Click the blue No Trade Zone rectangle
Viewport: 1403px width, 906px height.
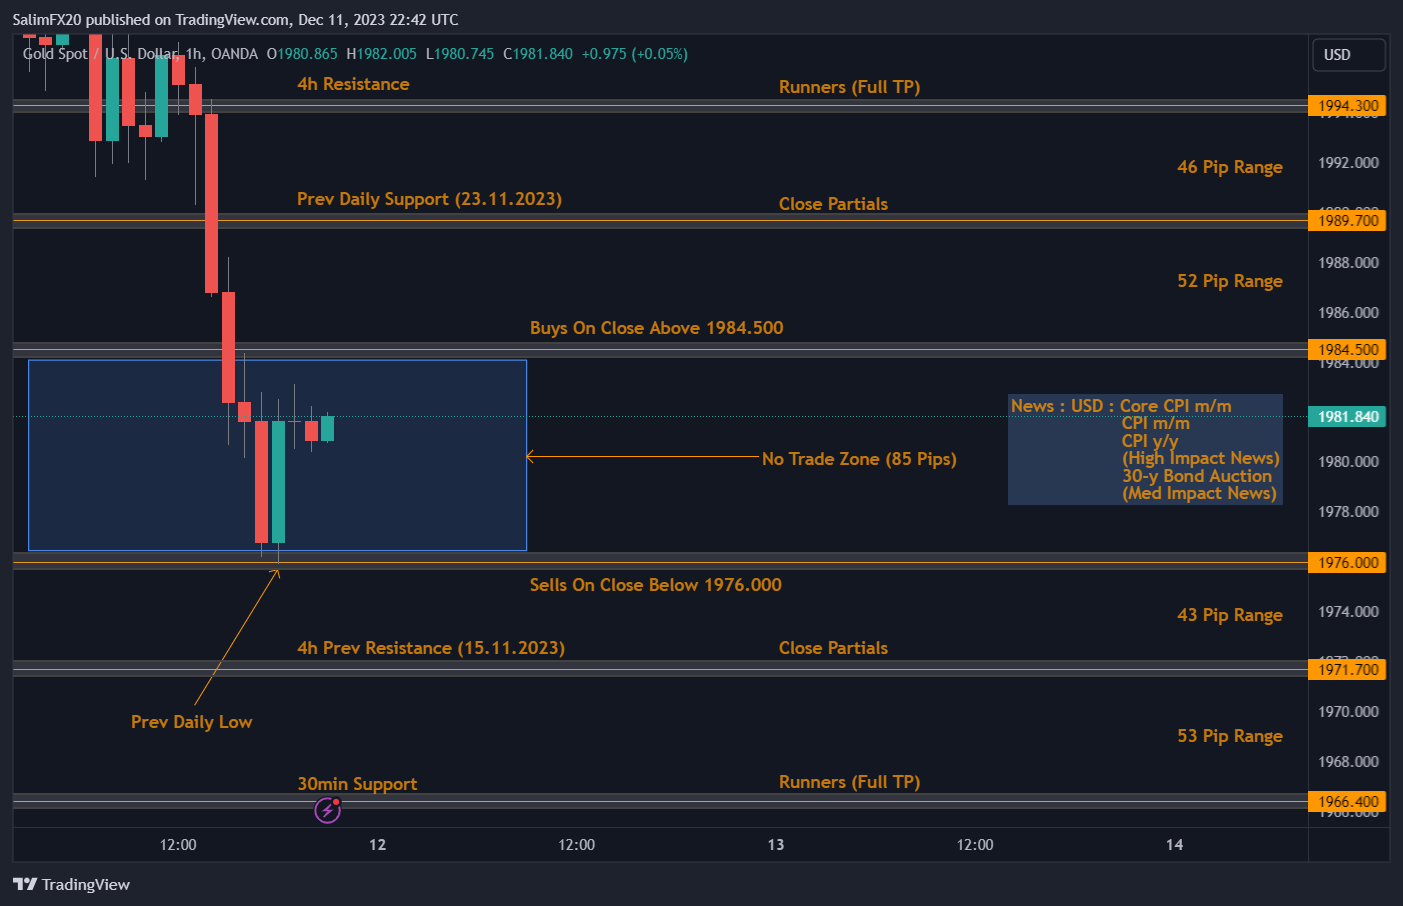point(277,455)
